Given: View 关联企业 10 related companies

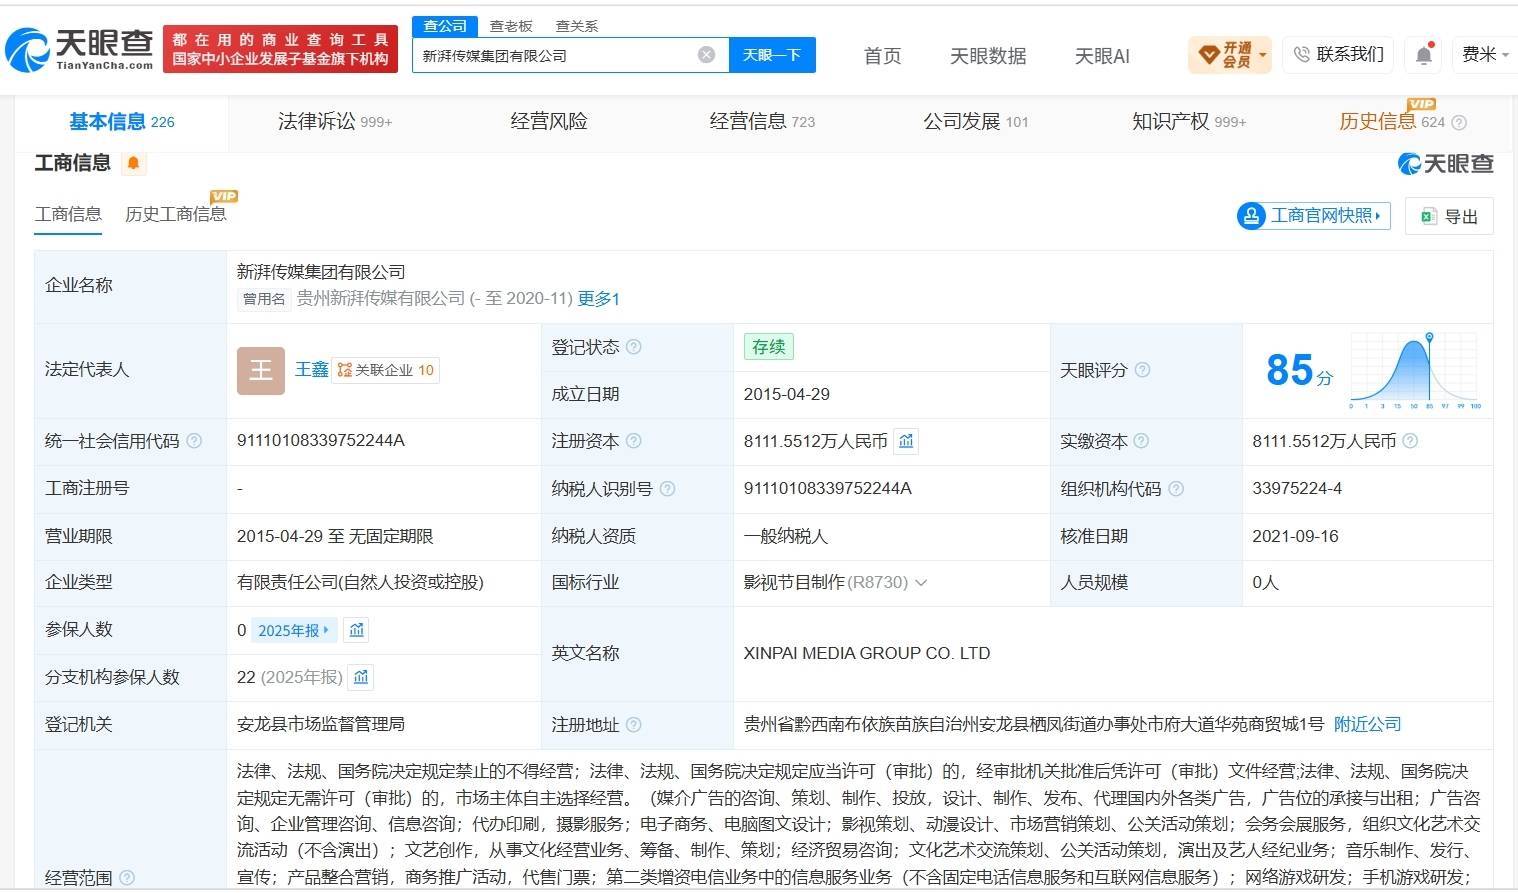Looking at the screenshot, I should (x=386, y=370).
